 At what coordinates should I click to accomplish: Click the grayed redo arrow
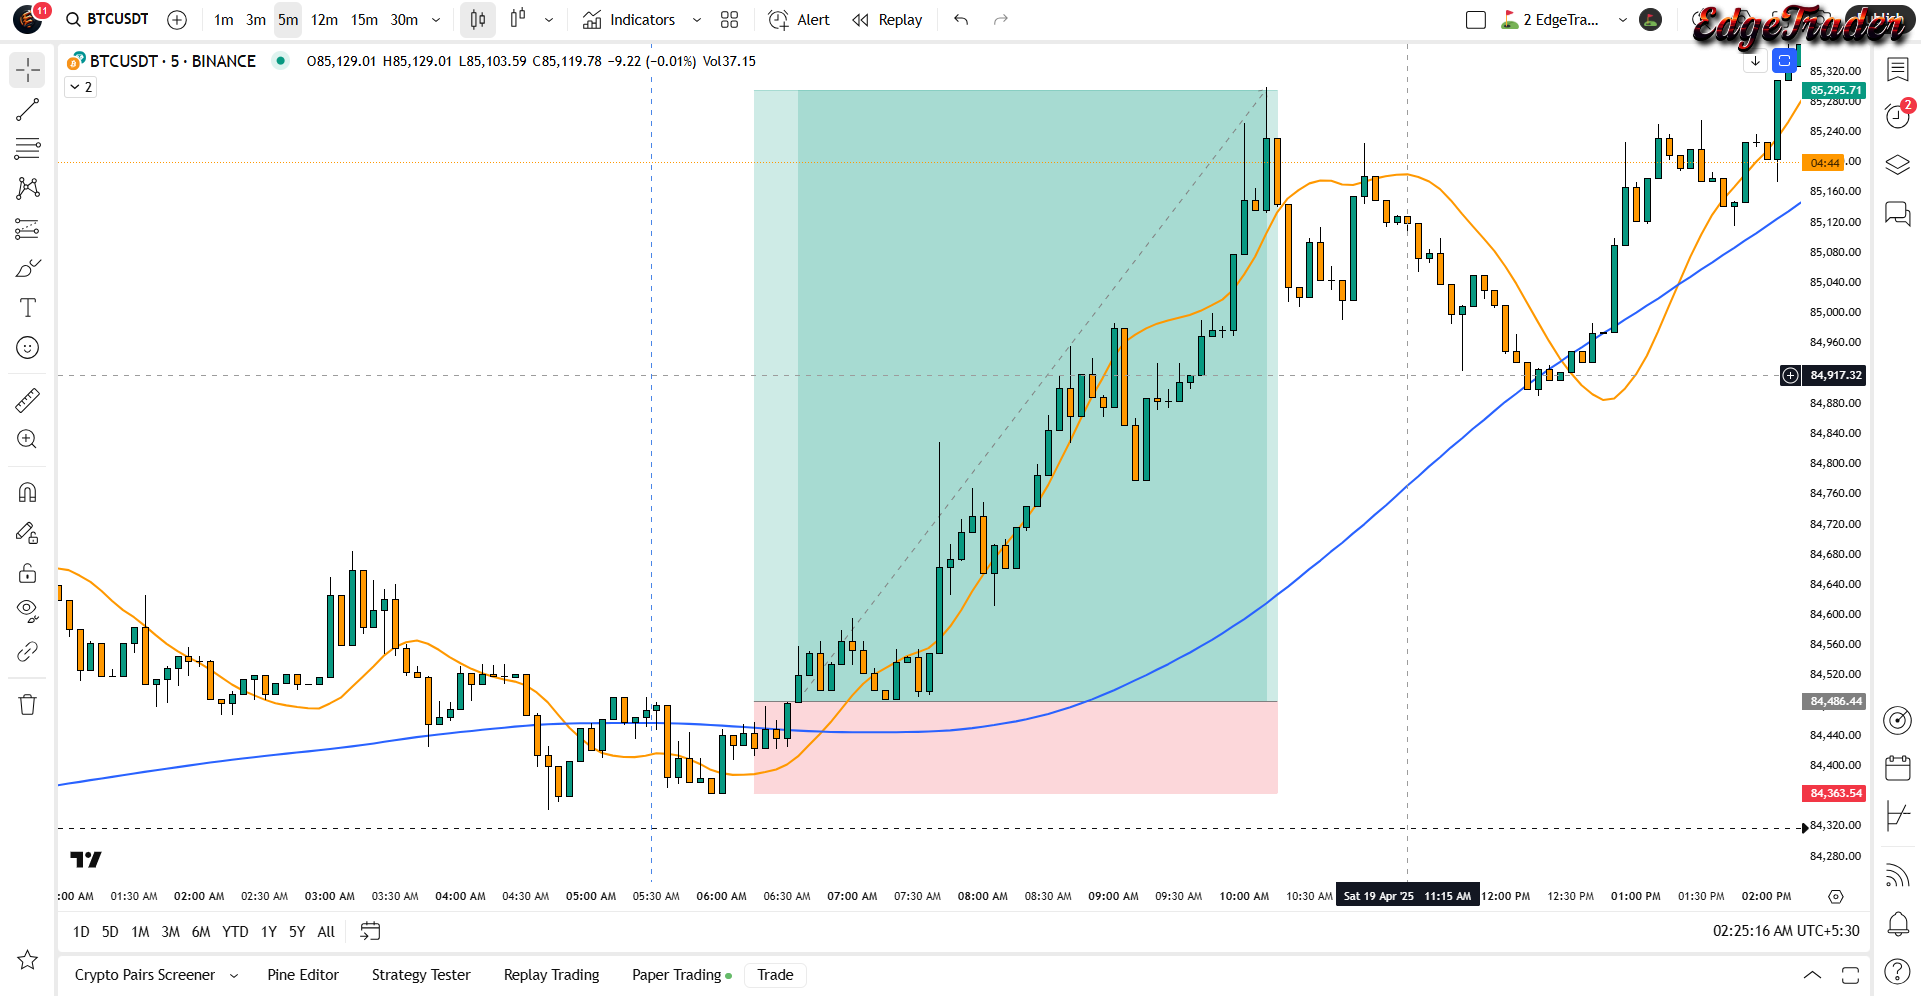pos(1001,19)
